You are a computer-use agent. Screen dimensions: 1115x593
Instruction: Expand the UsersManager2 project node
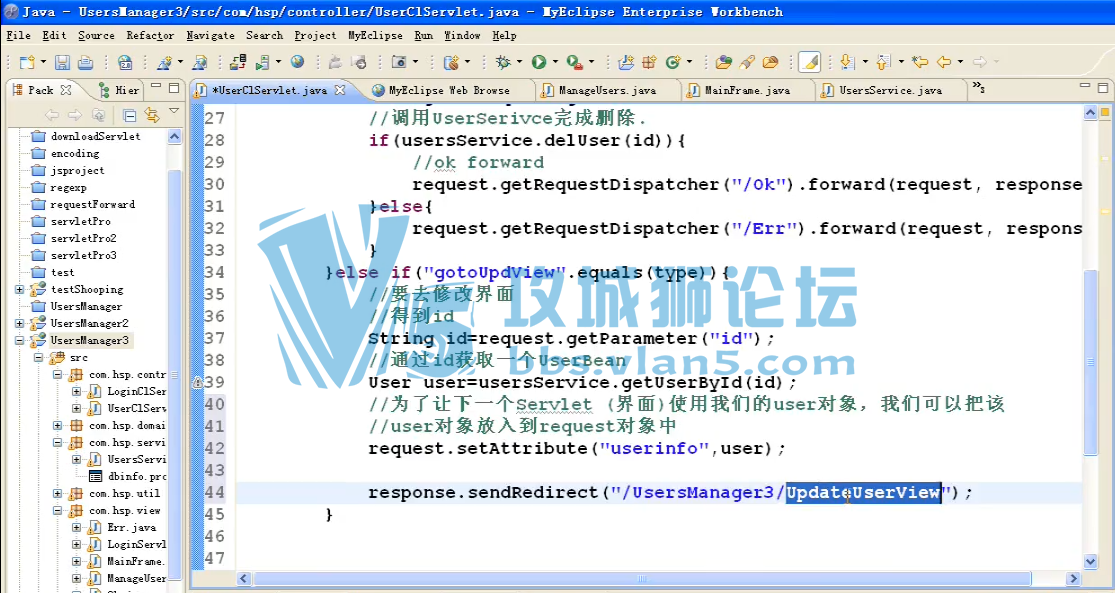[x=20, y=324]
